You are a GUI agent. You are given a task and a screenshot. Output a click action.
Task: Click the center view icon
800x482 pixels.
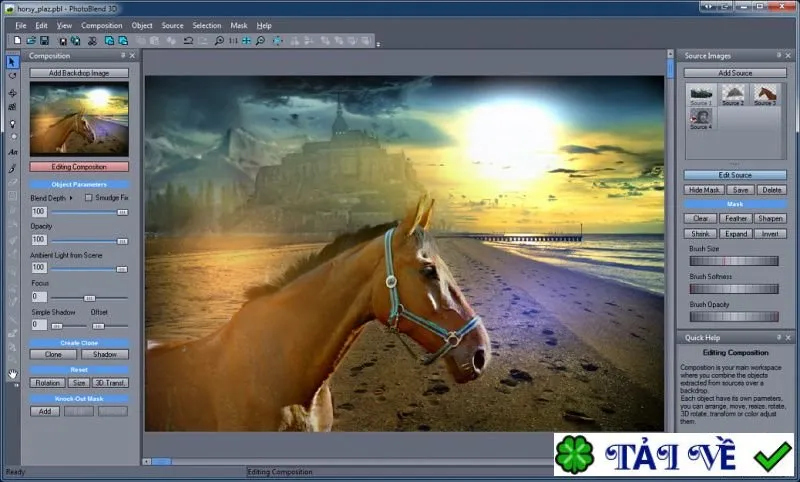[x=277, y=40]
